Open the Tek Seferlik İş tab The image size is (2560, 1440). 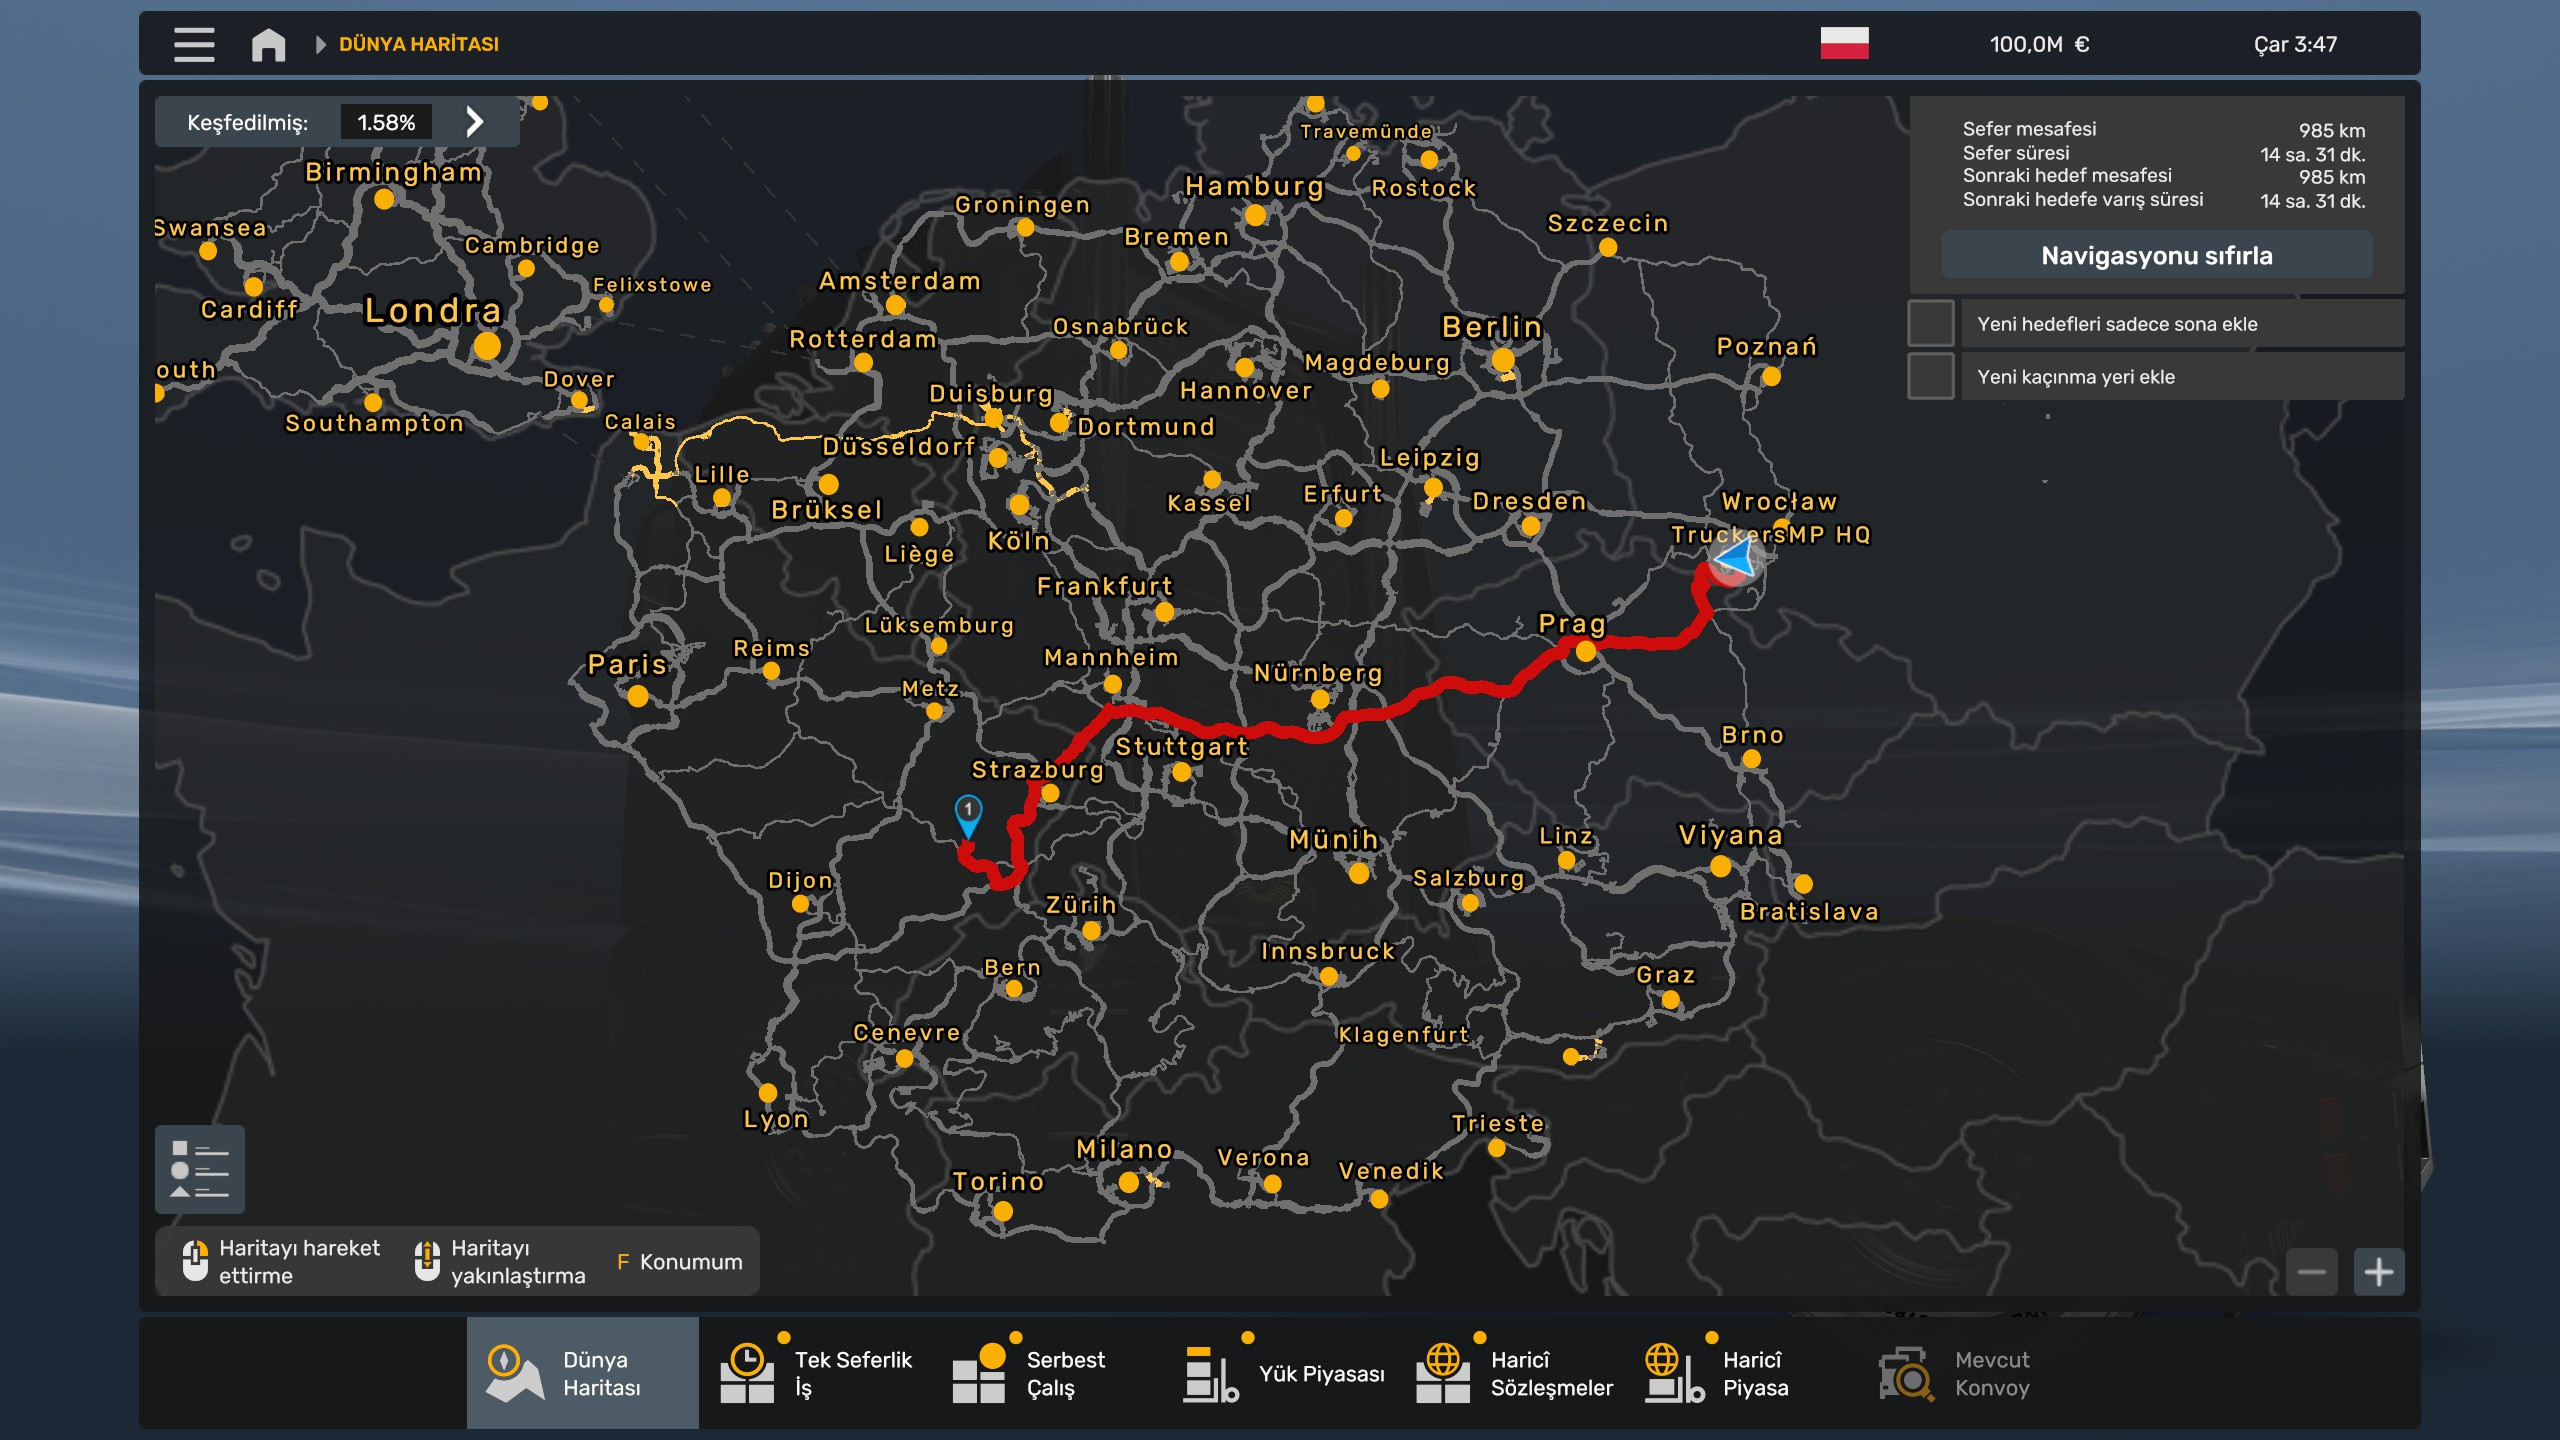816,1373
